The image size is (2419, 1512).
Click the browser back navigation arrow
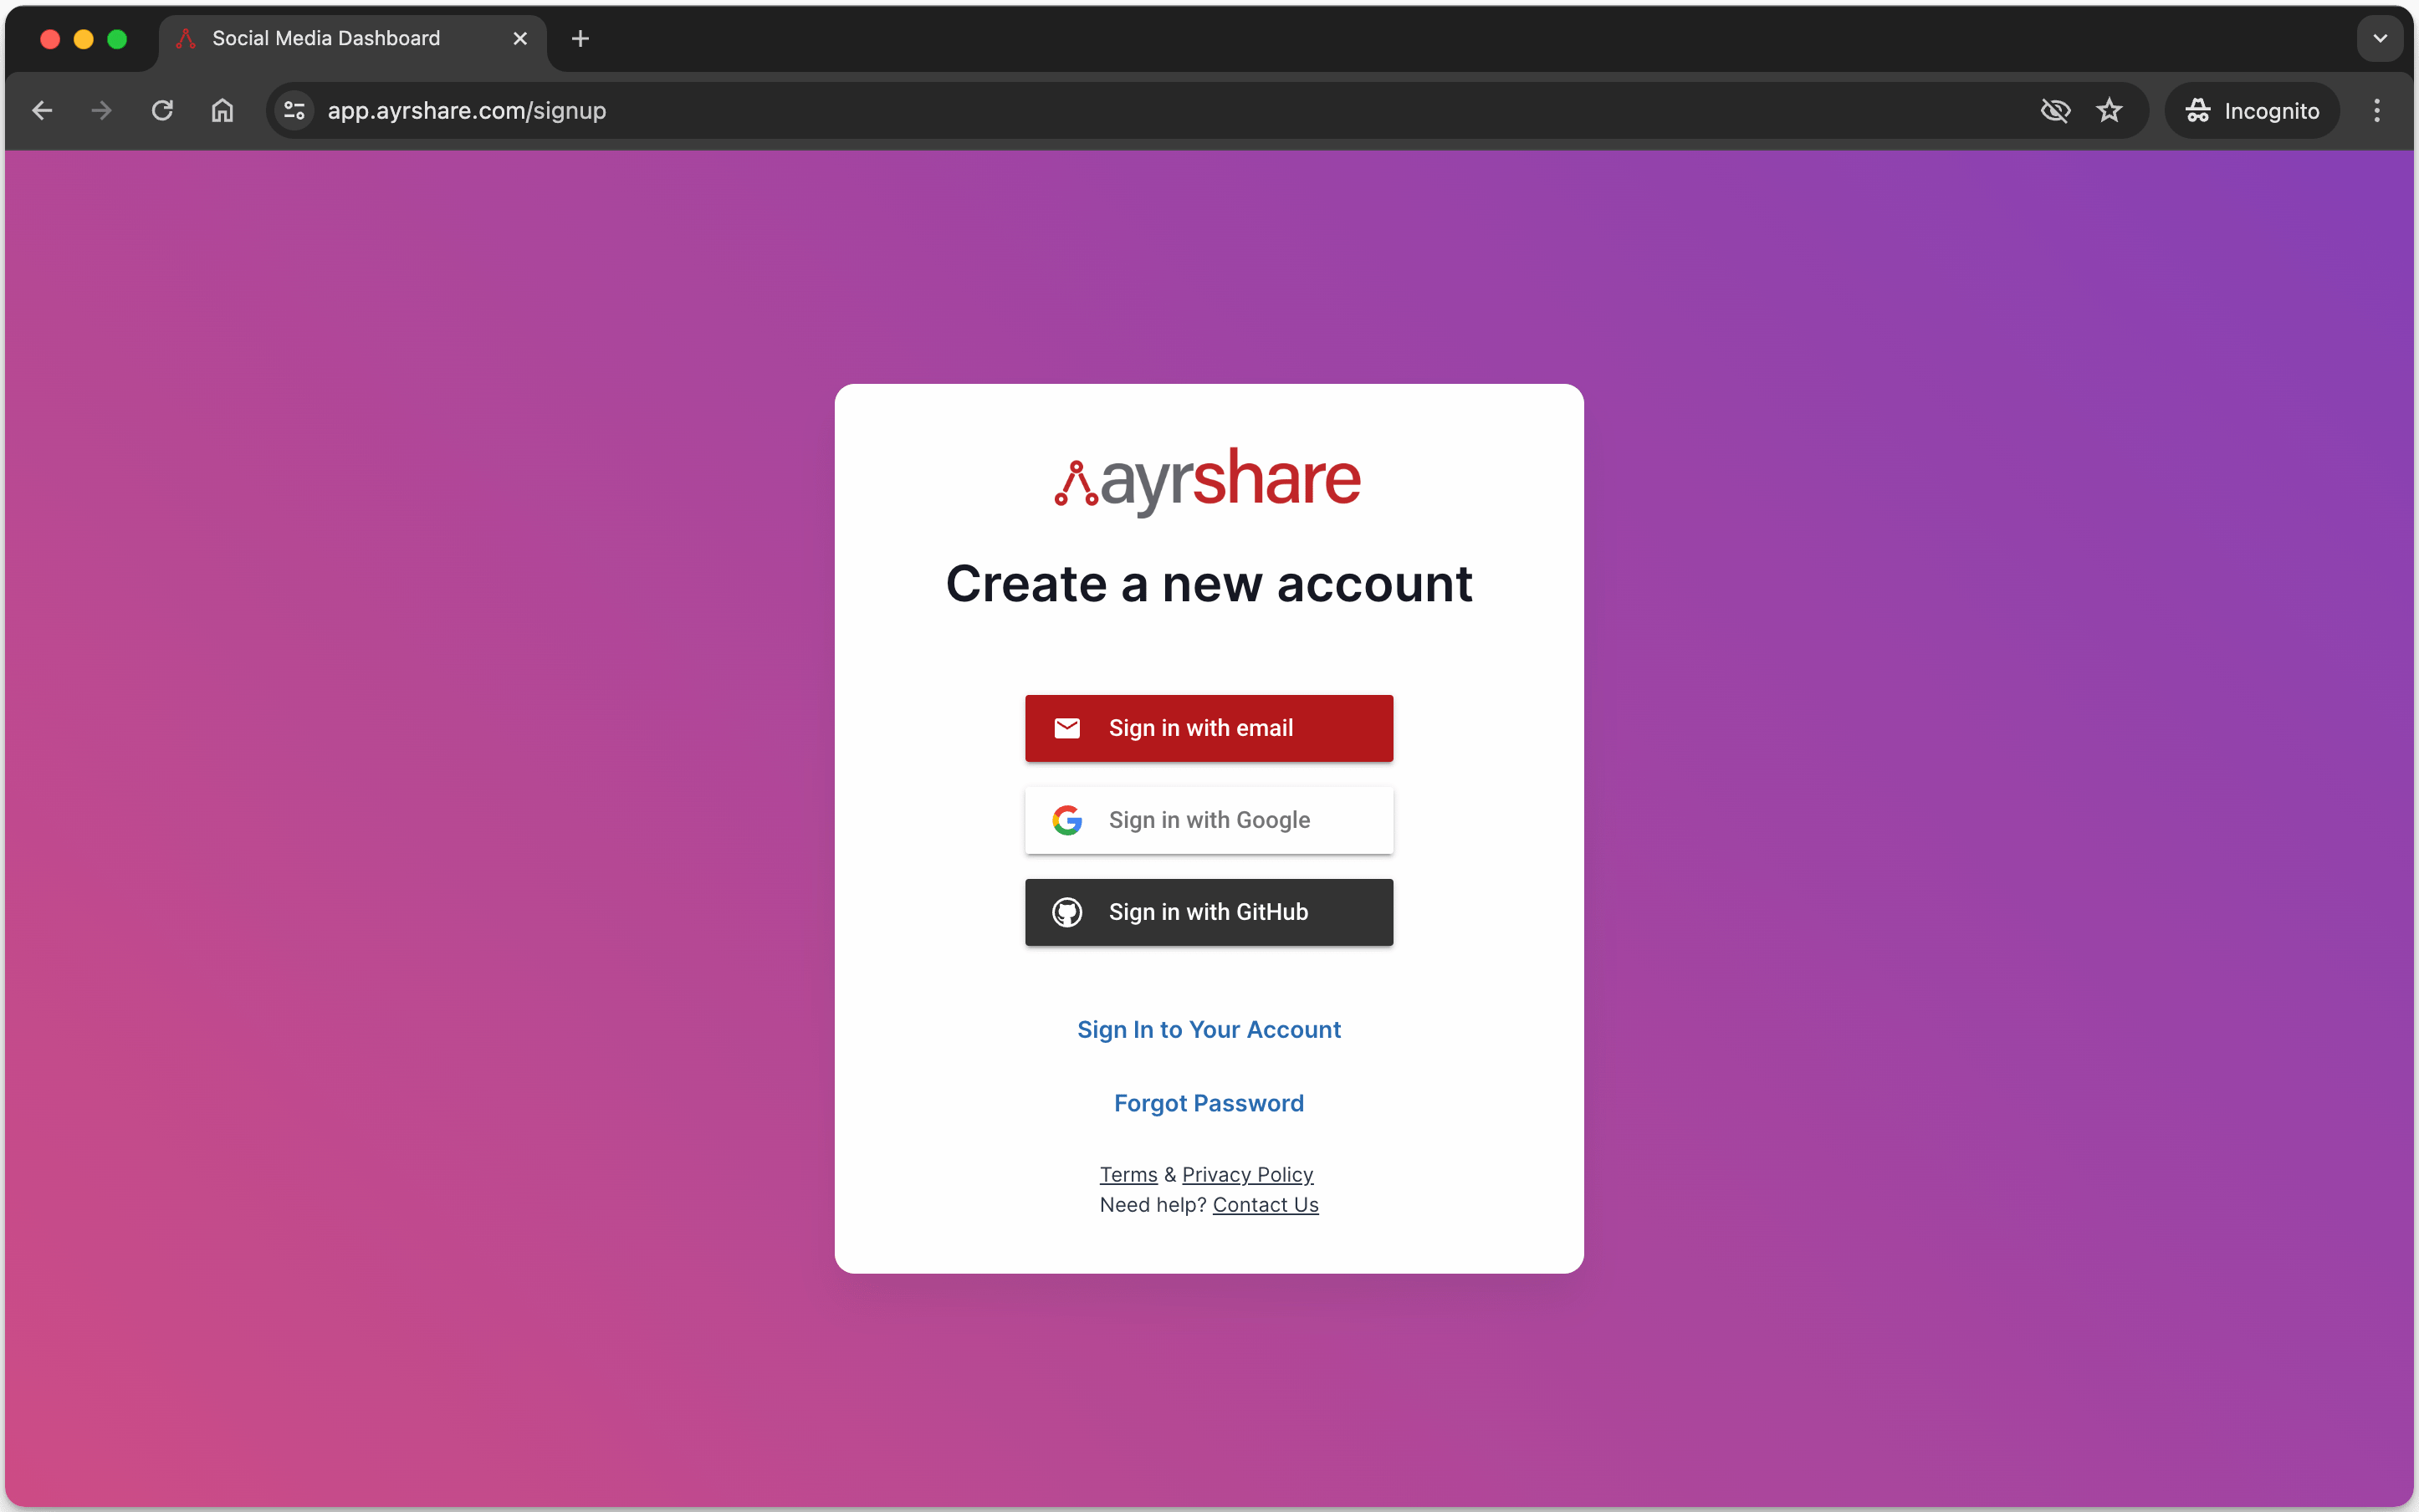pos(42,111)
